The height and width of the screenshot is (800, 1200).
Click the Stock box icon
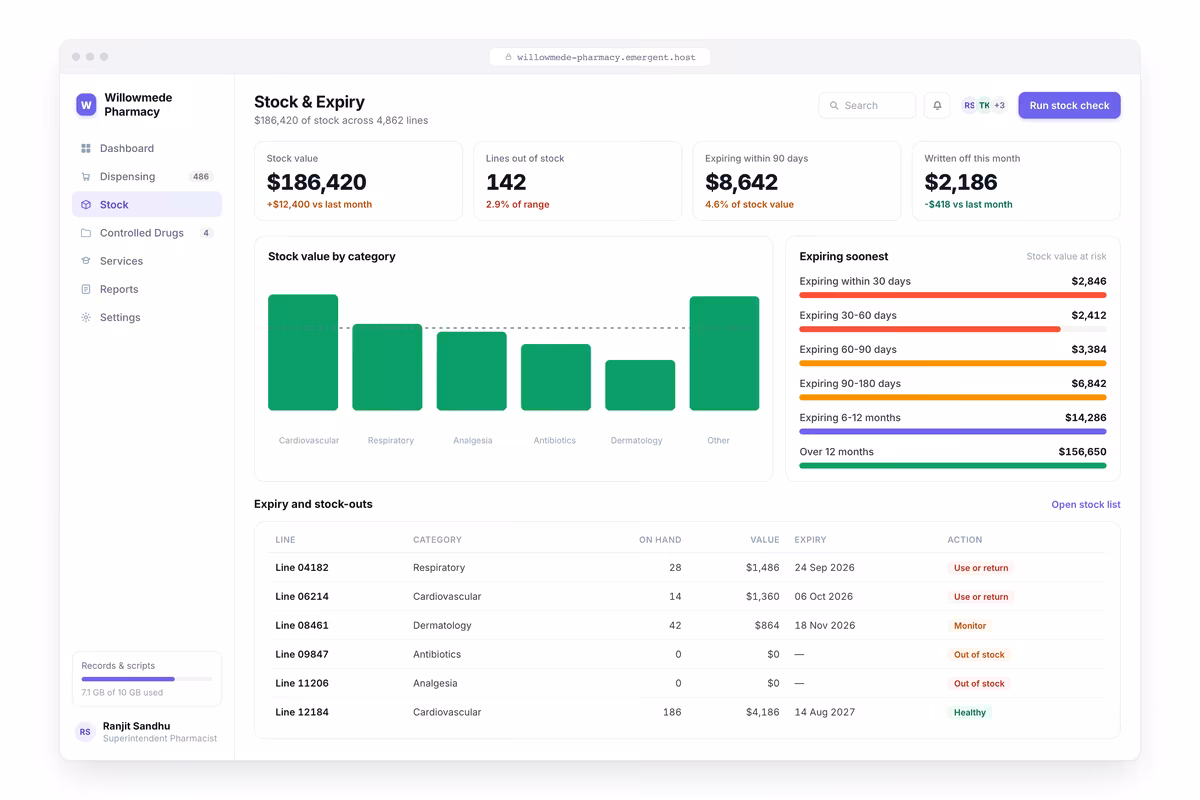click(86, 204)
